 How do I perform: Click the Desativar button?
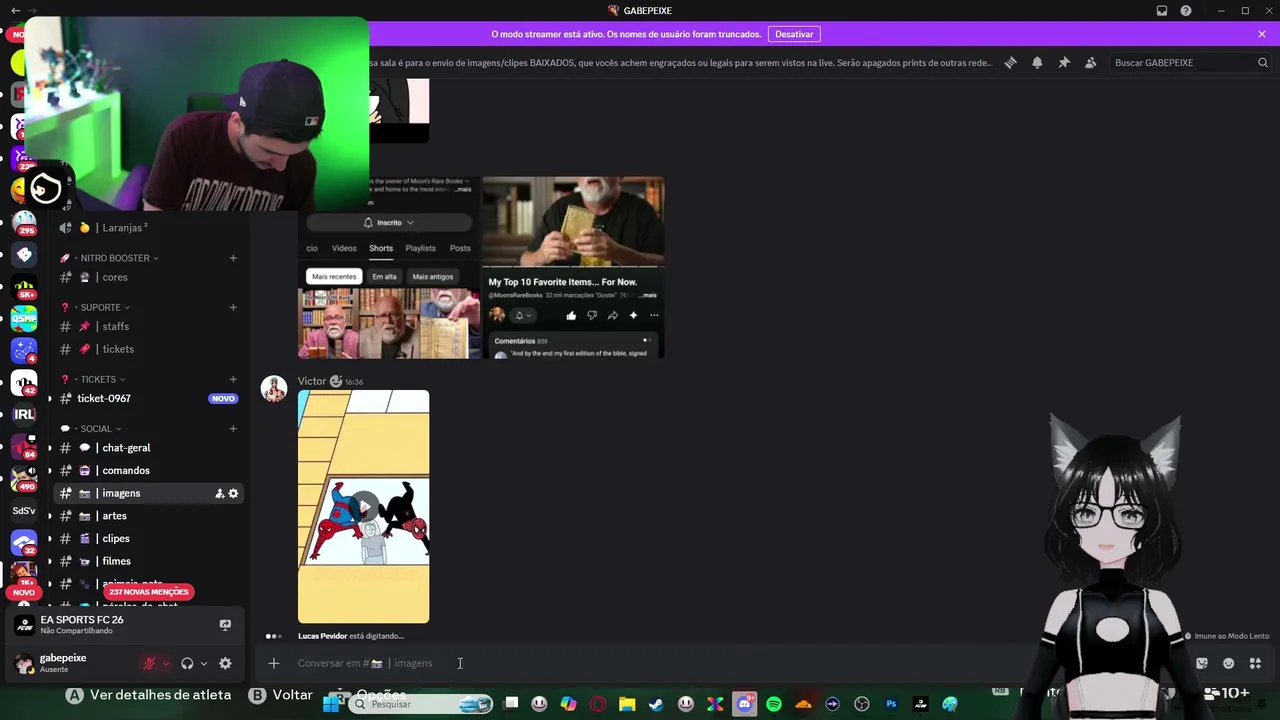pos(794,34)
